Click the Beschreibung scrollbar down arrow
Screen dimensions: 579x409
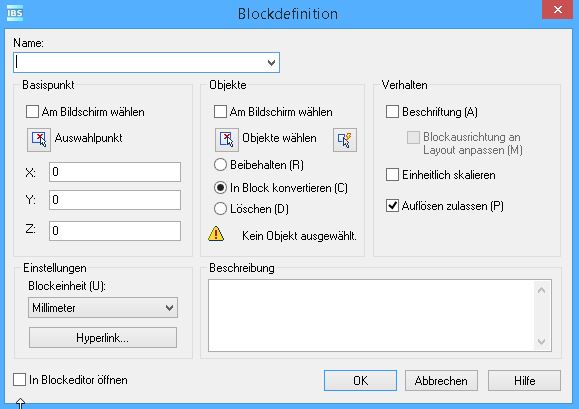pos(541,341)
